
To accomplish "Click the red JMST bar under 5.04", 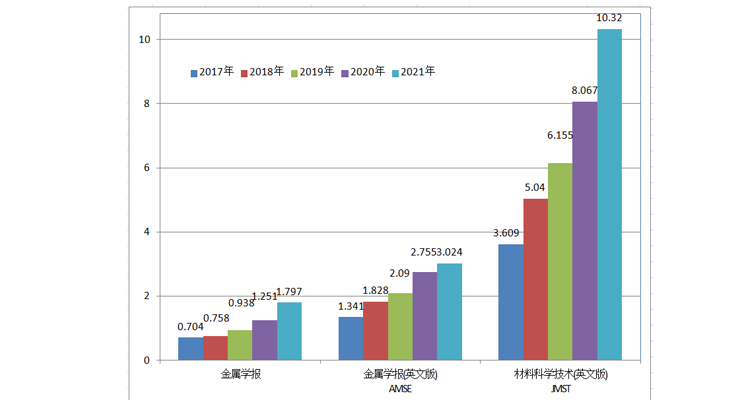I will (x=535, y=280).
